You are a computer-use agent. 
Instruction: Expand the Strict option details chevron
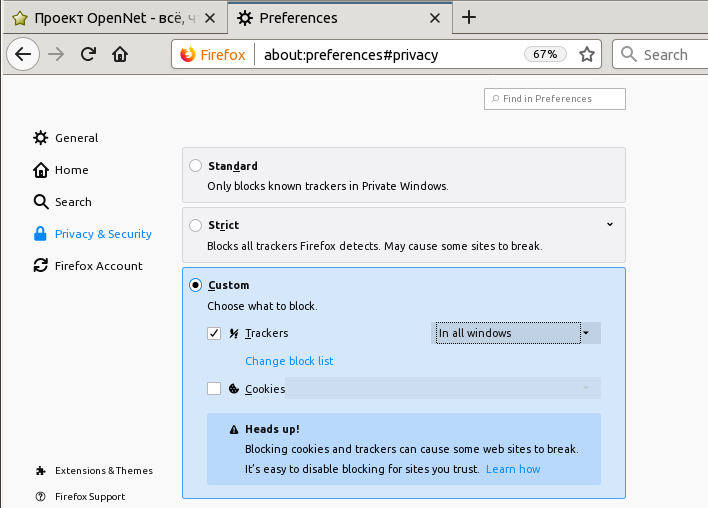609,225
